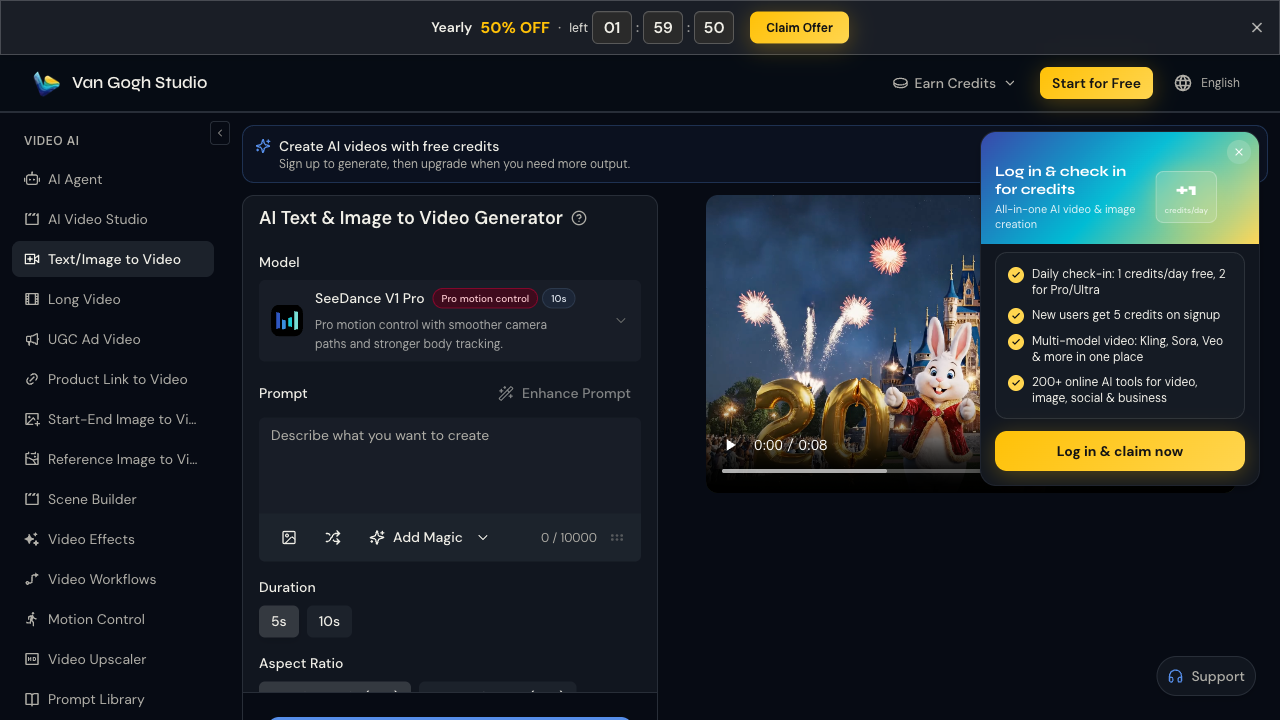Click the headphones icon in Support button

(x=1176, y=676)
